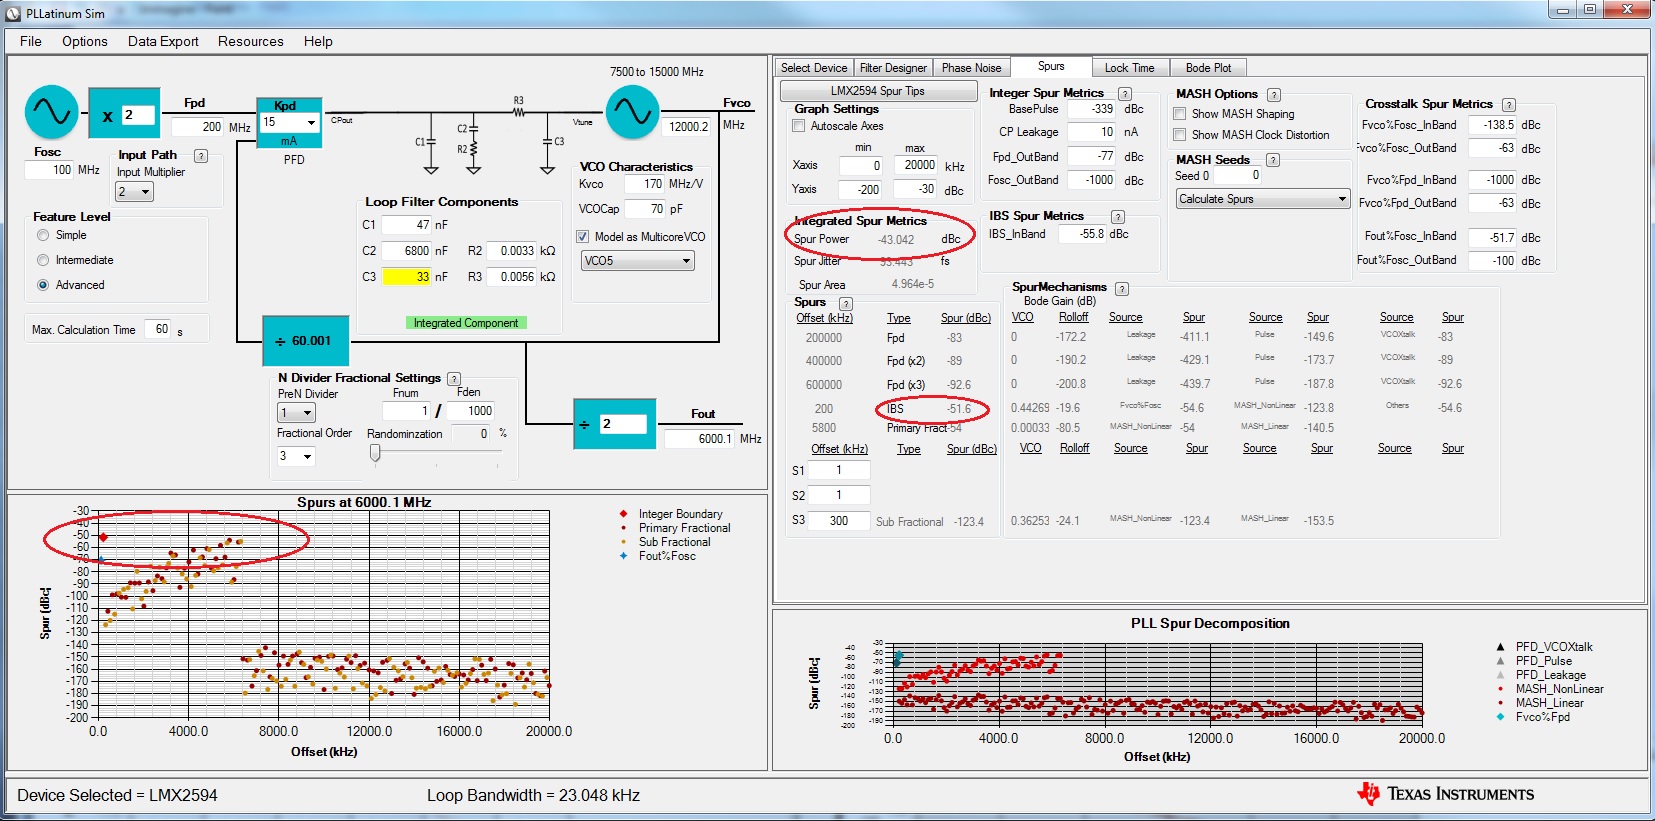Open help icon beside IBS Spur Metrics
This screenshot has height=821, width=1655.
point(1118,217)
